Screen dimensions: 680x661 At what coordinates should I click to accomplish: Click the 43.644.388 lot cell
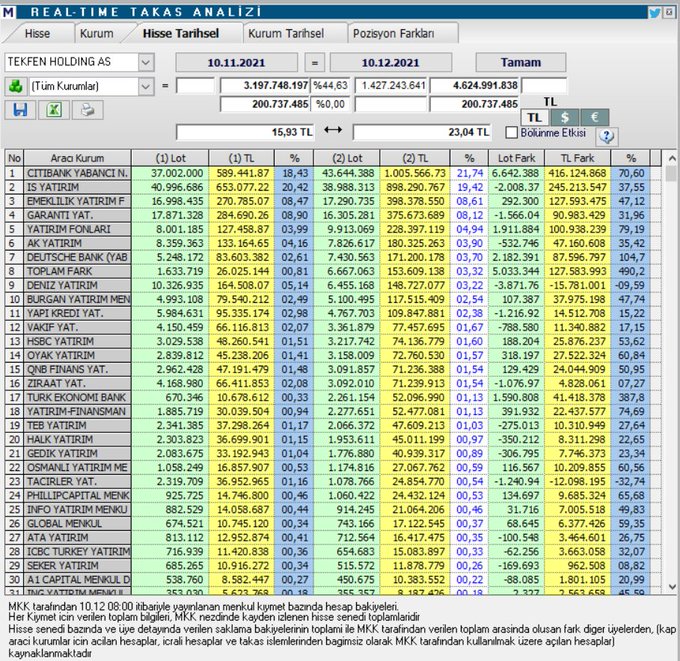[348, 173]
